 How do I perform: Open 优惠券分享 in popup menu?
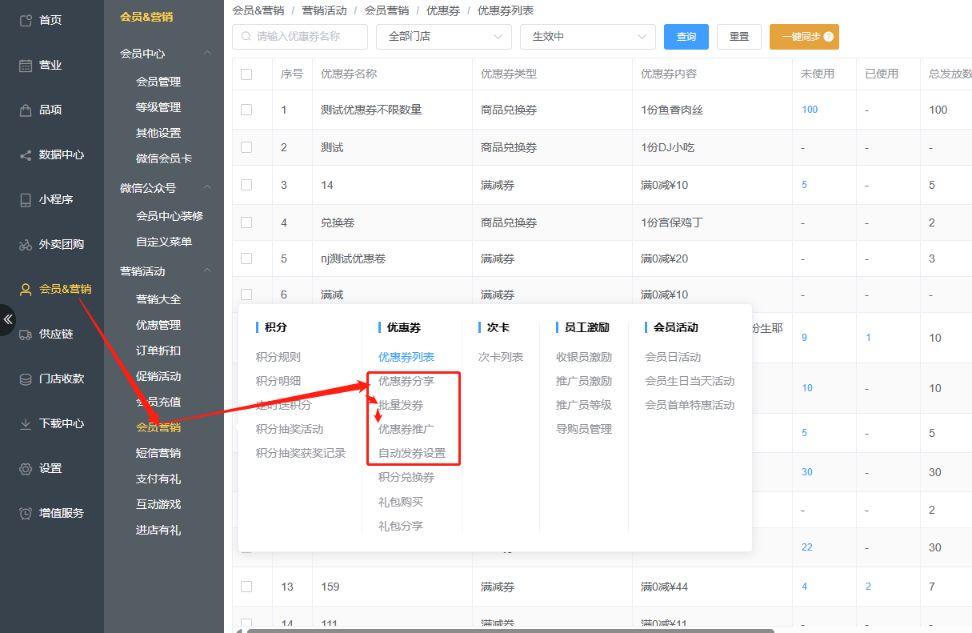406,381
